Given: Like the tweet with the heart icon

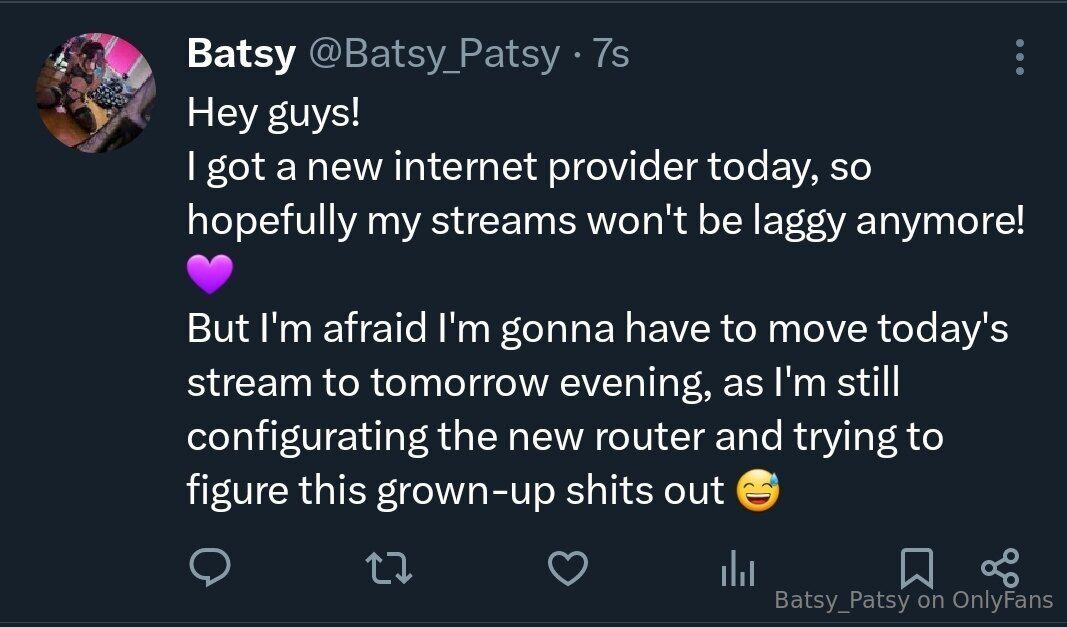Looking at the screenshot, I should [569, 569].
